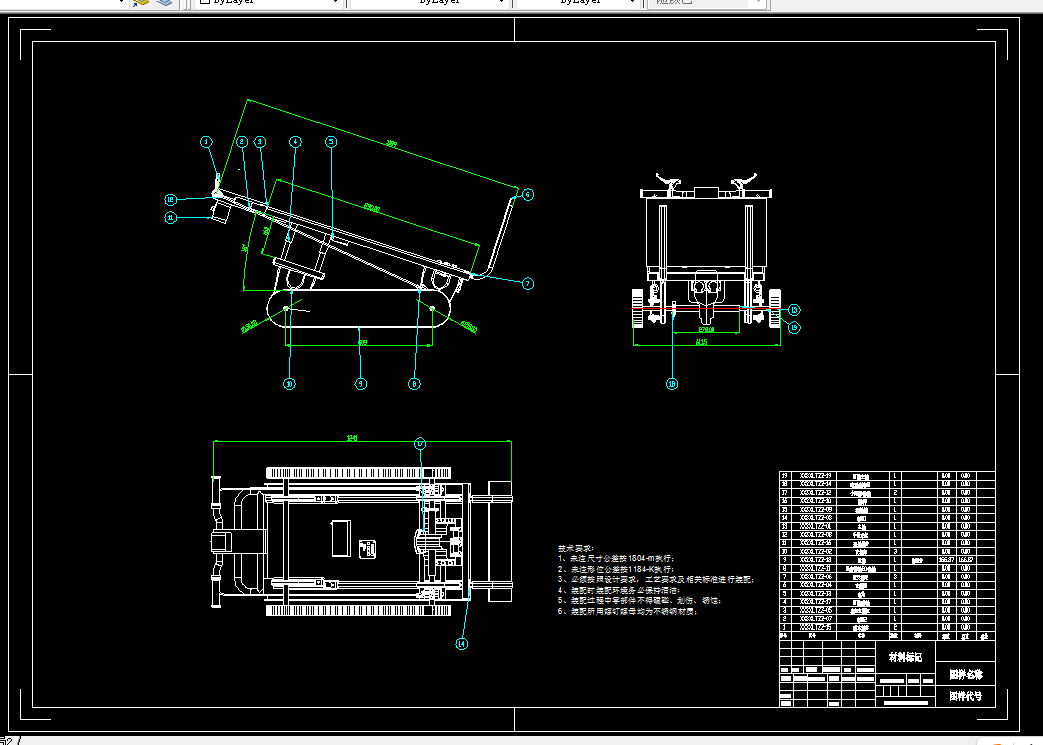Select callout balloon 13 beside front view wheel

click(x=794, y=310)
